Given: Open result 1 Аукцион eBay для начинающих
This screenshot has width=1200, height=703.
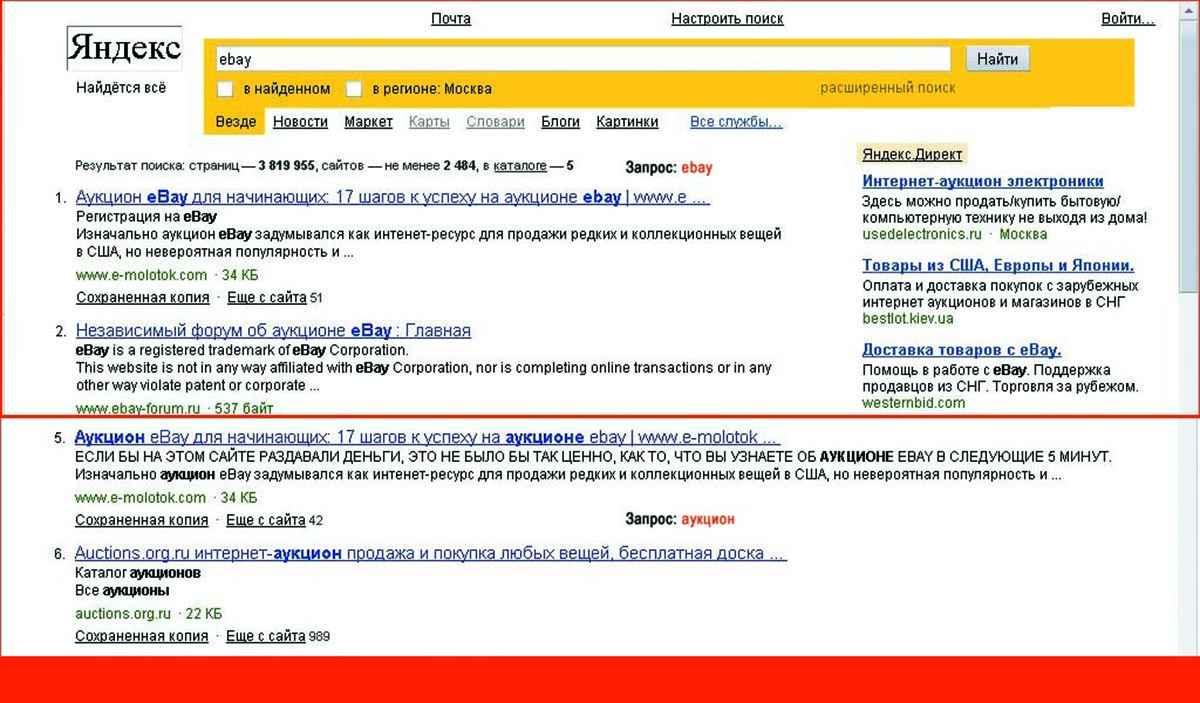Looking at the screenshot, I should (x=392, y=197).
